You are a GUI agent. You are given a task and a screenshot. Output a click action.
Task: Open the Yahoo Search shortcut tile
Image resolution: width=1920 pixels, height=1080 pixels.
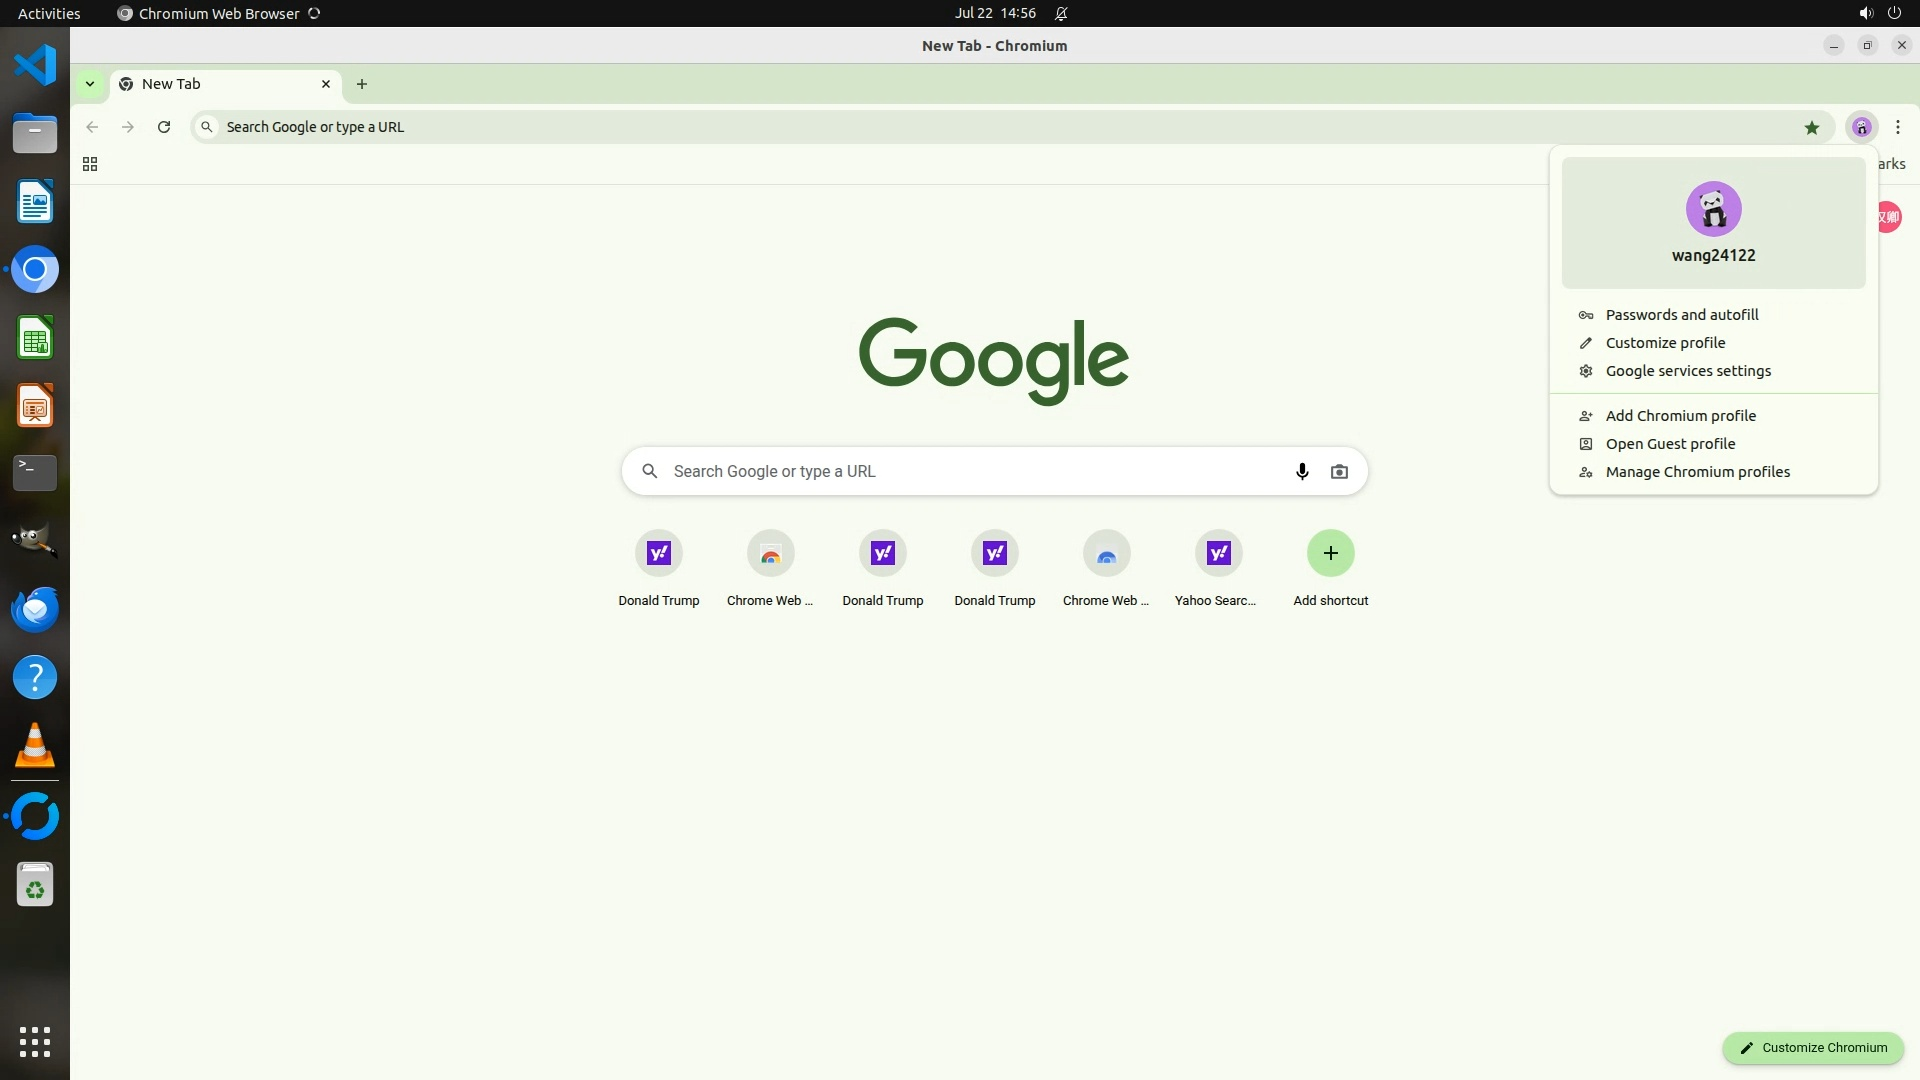click(1218, 553)
